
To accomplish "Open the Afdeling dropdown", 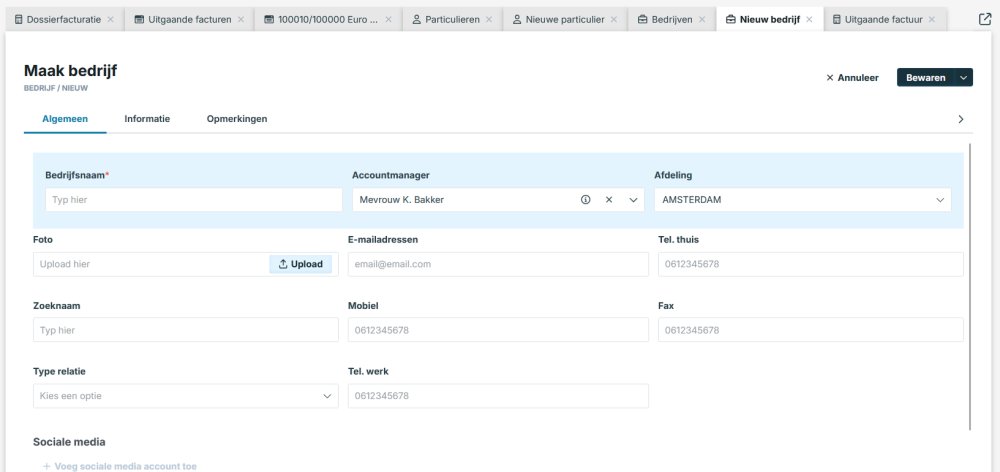I will (x=940, y=200).
